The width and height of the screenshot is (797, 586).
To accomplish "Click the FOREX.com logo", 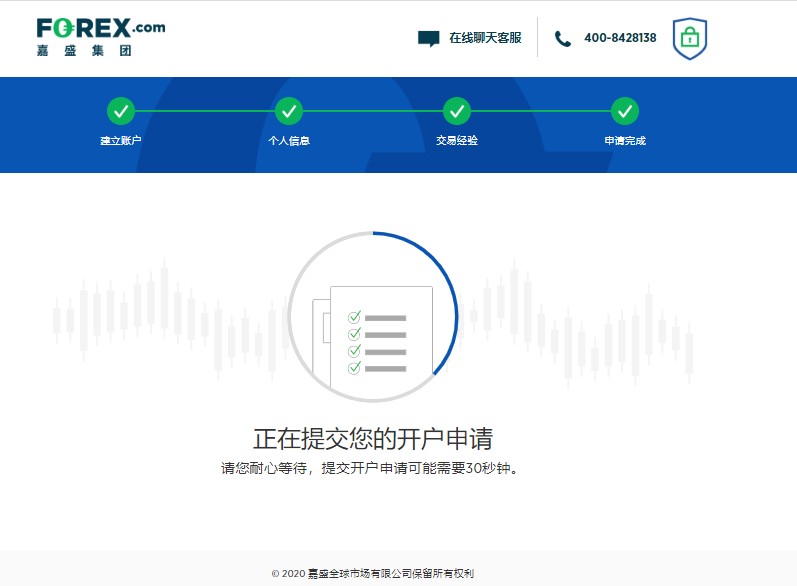I will tap(100, 28).
